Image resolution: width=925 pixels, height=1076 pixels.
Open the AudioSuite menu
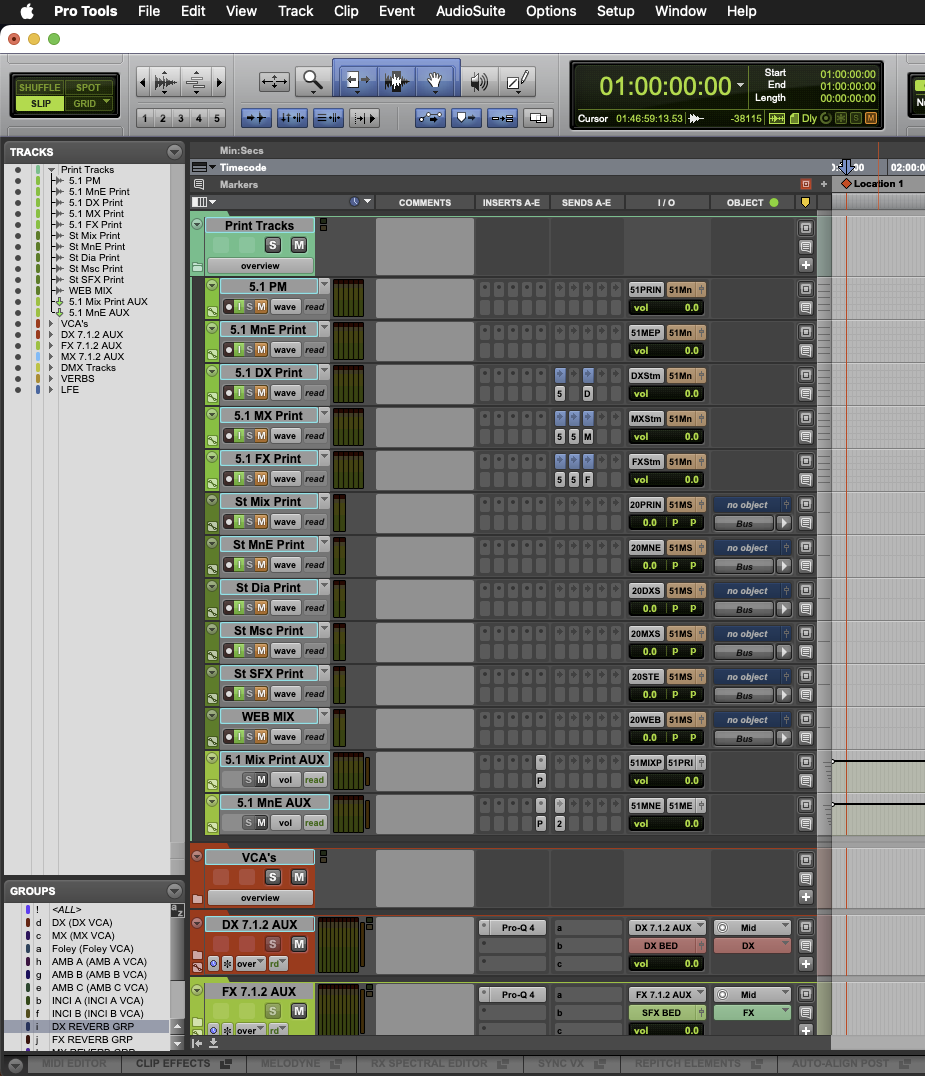[470, 11]
